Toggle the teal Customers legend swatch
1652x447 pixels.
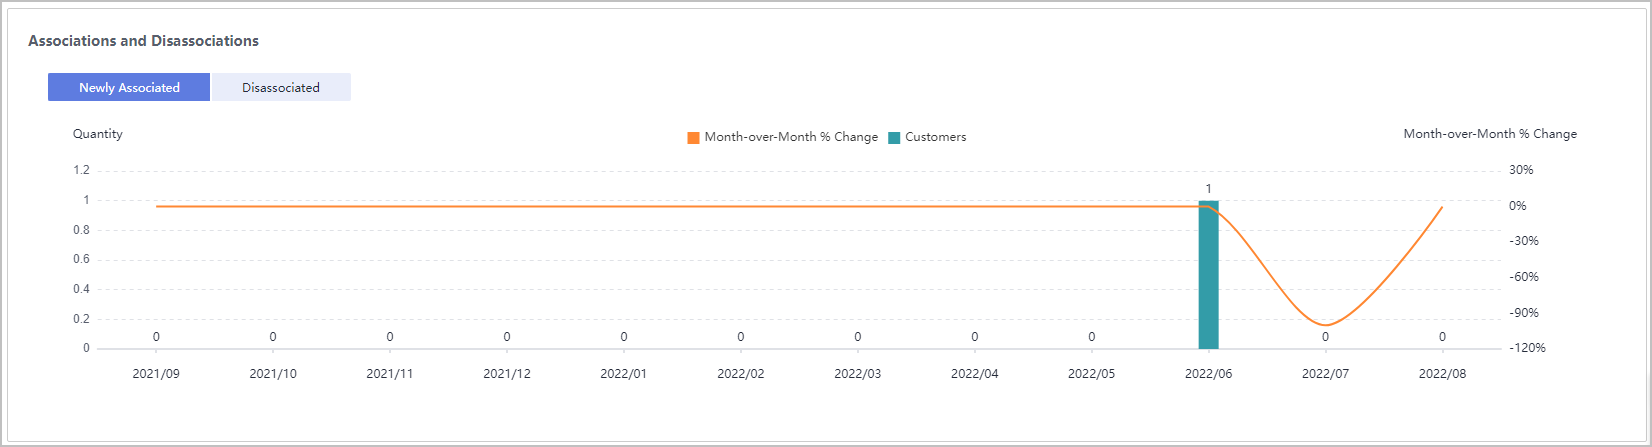(894, 138)
